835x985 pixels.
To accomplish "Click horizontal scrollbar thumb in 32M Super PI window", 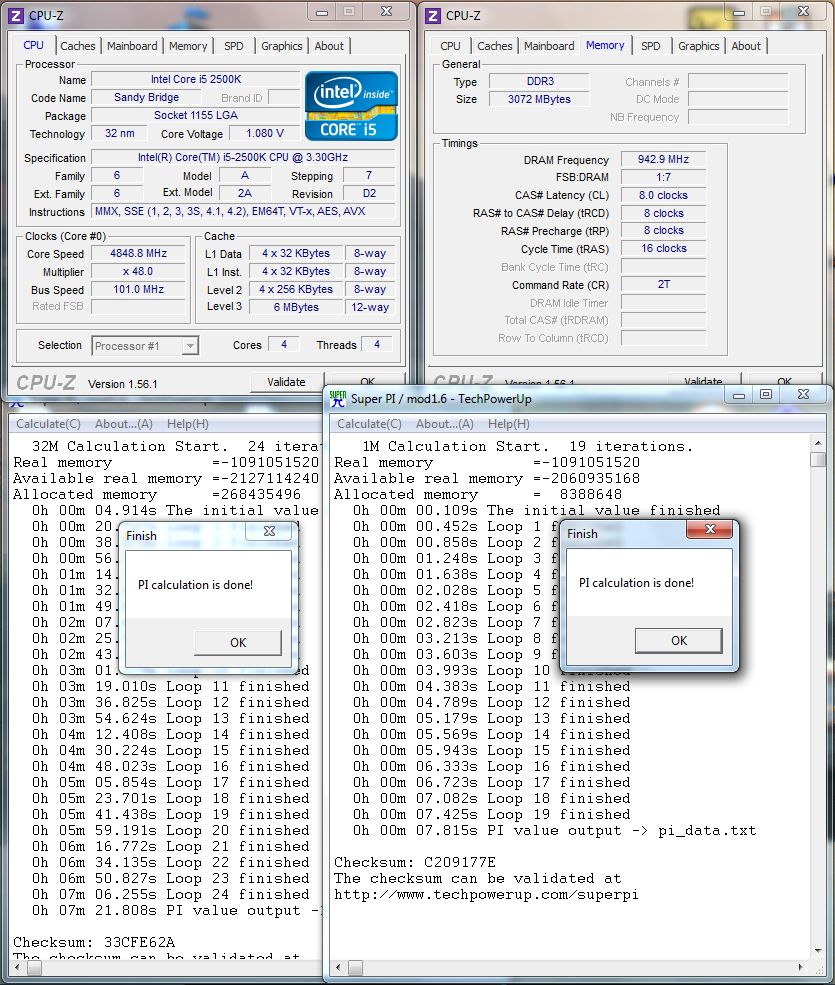I will tap(35, 968).
